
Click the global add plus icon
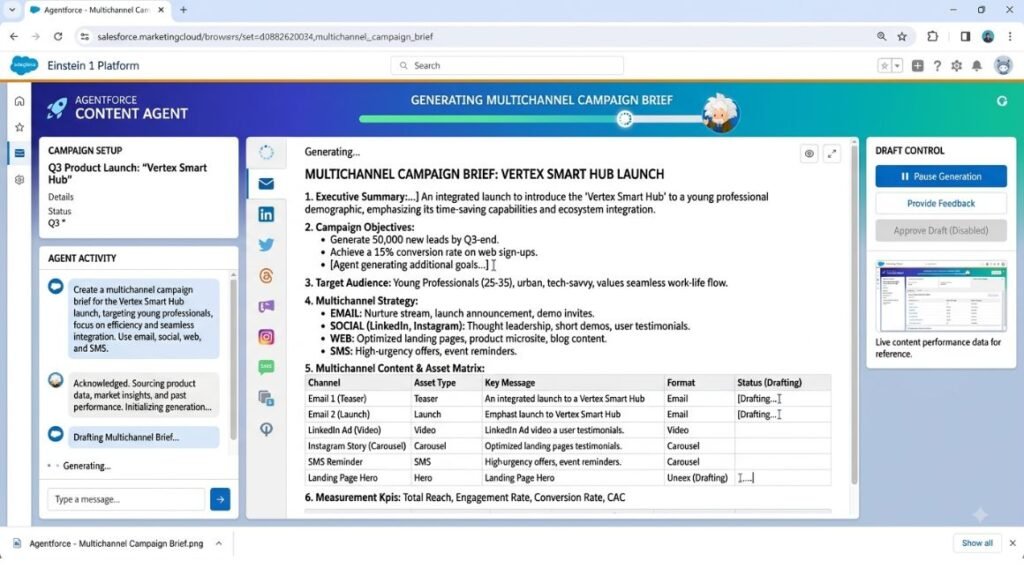tap(918, 66)
